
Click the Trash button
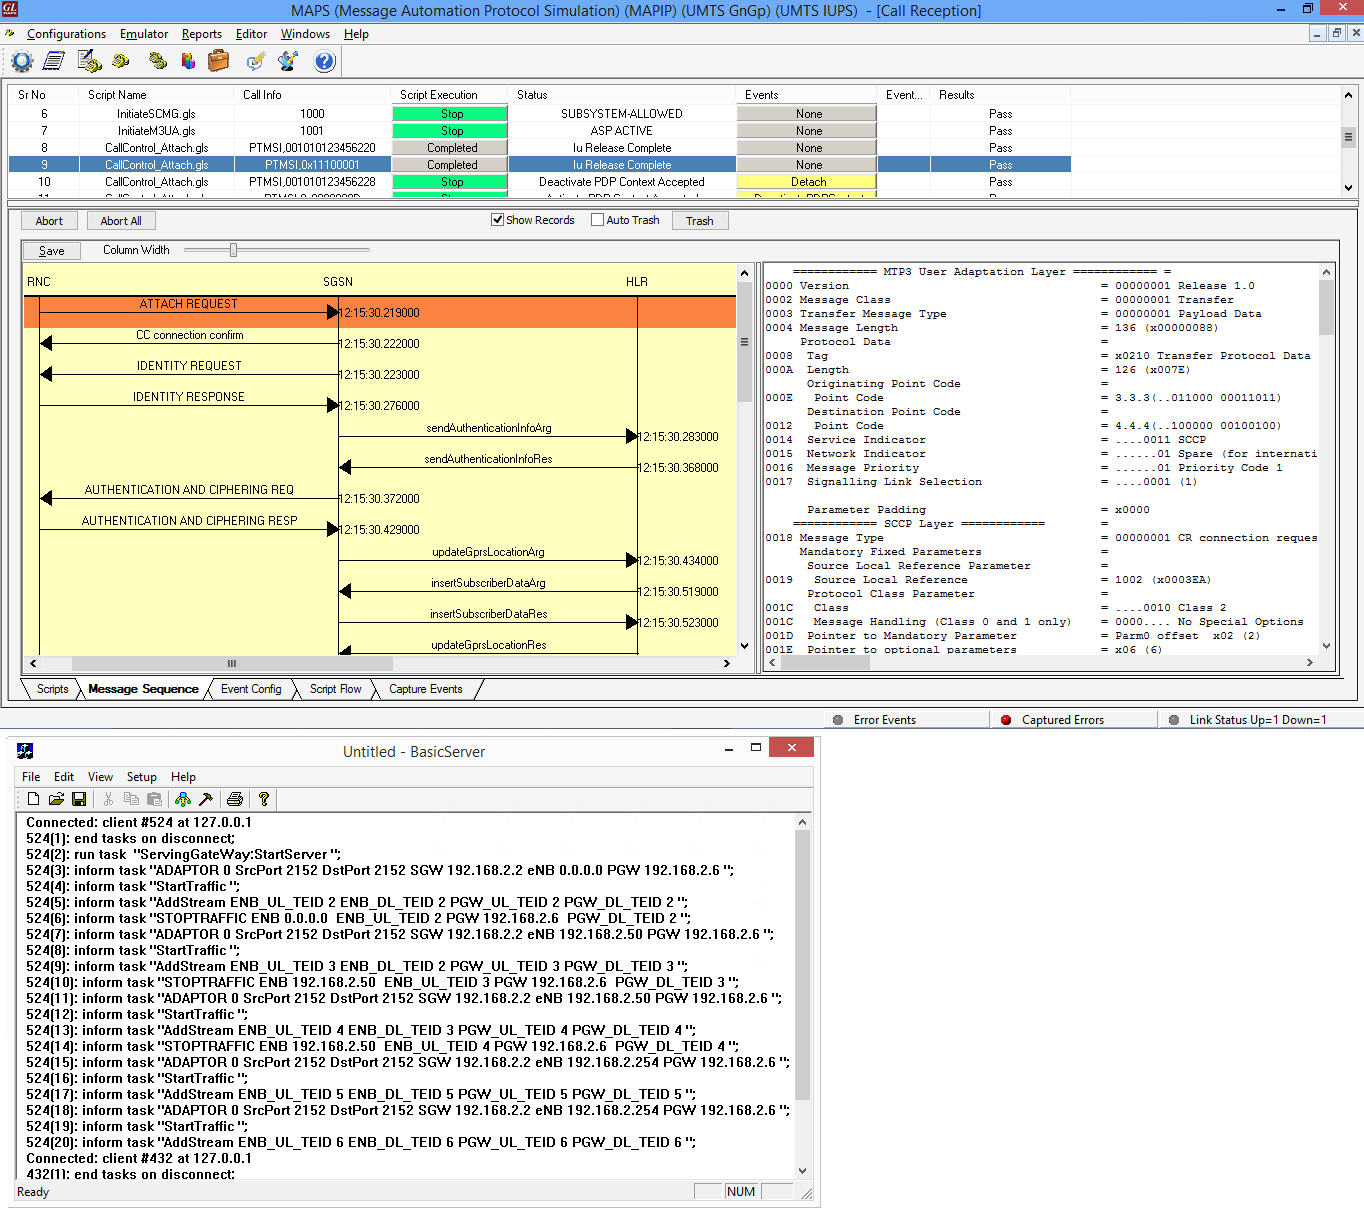tap(699, 221)
